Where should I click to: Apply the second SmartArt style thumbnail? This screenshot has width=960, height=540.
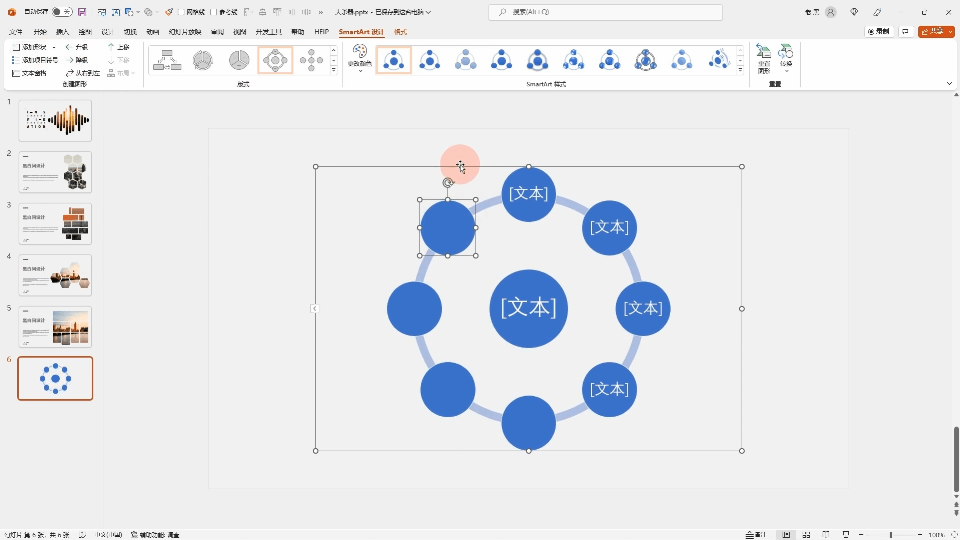[x=430, y=60]
